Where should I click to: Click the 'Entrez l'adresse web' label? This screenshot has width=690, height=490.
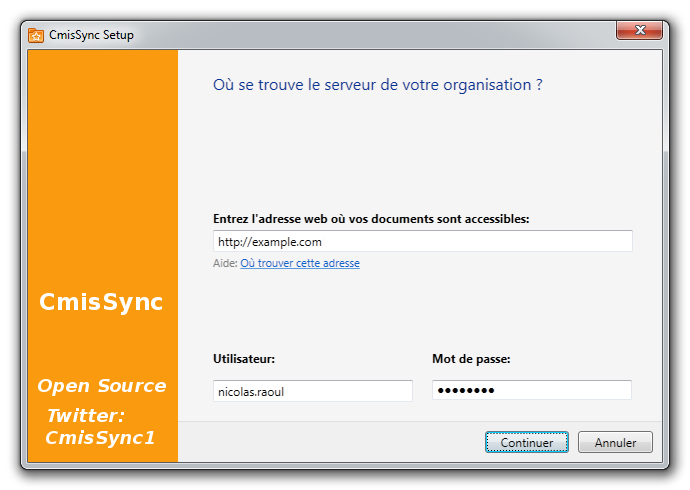[371, 219]
